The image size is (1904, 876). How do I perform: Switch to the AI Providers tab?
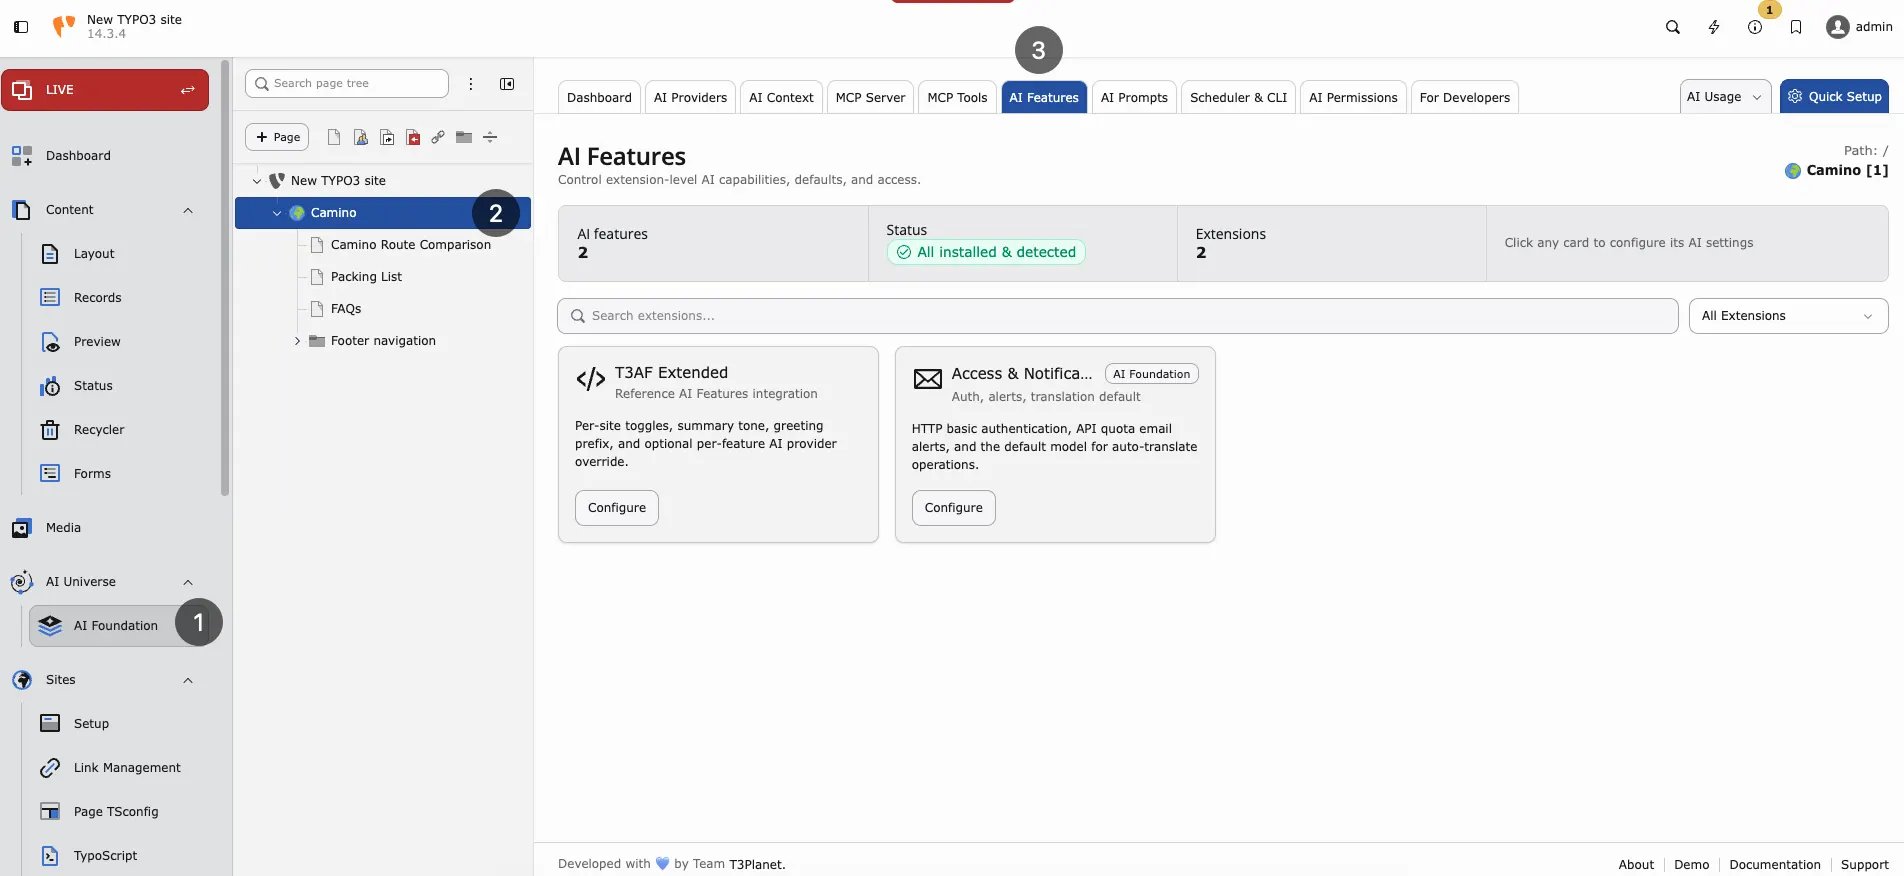(690, 97)
